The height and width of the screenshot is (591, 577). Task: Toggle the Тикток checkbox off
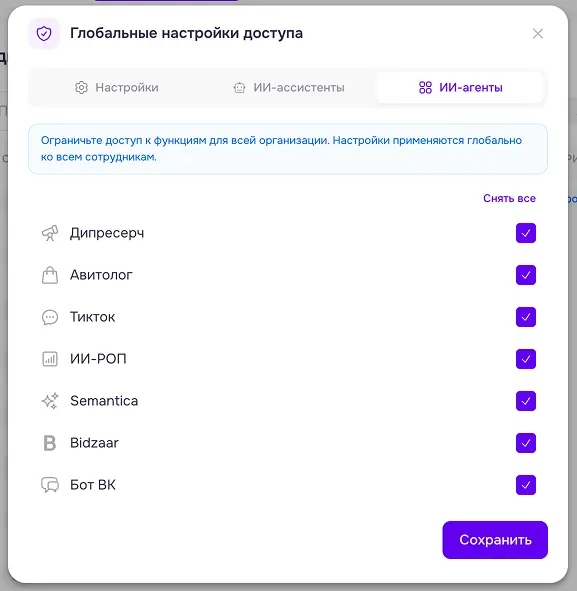[x=526, y=317]
